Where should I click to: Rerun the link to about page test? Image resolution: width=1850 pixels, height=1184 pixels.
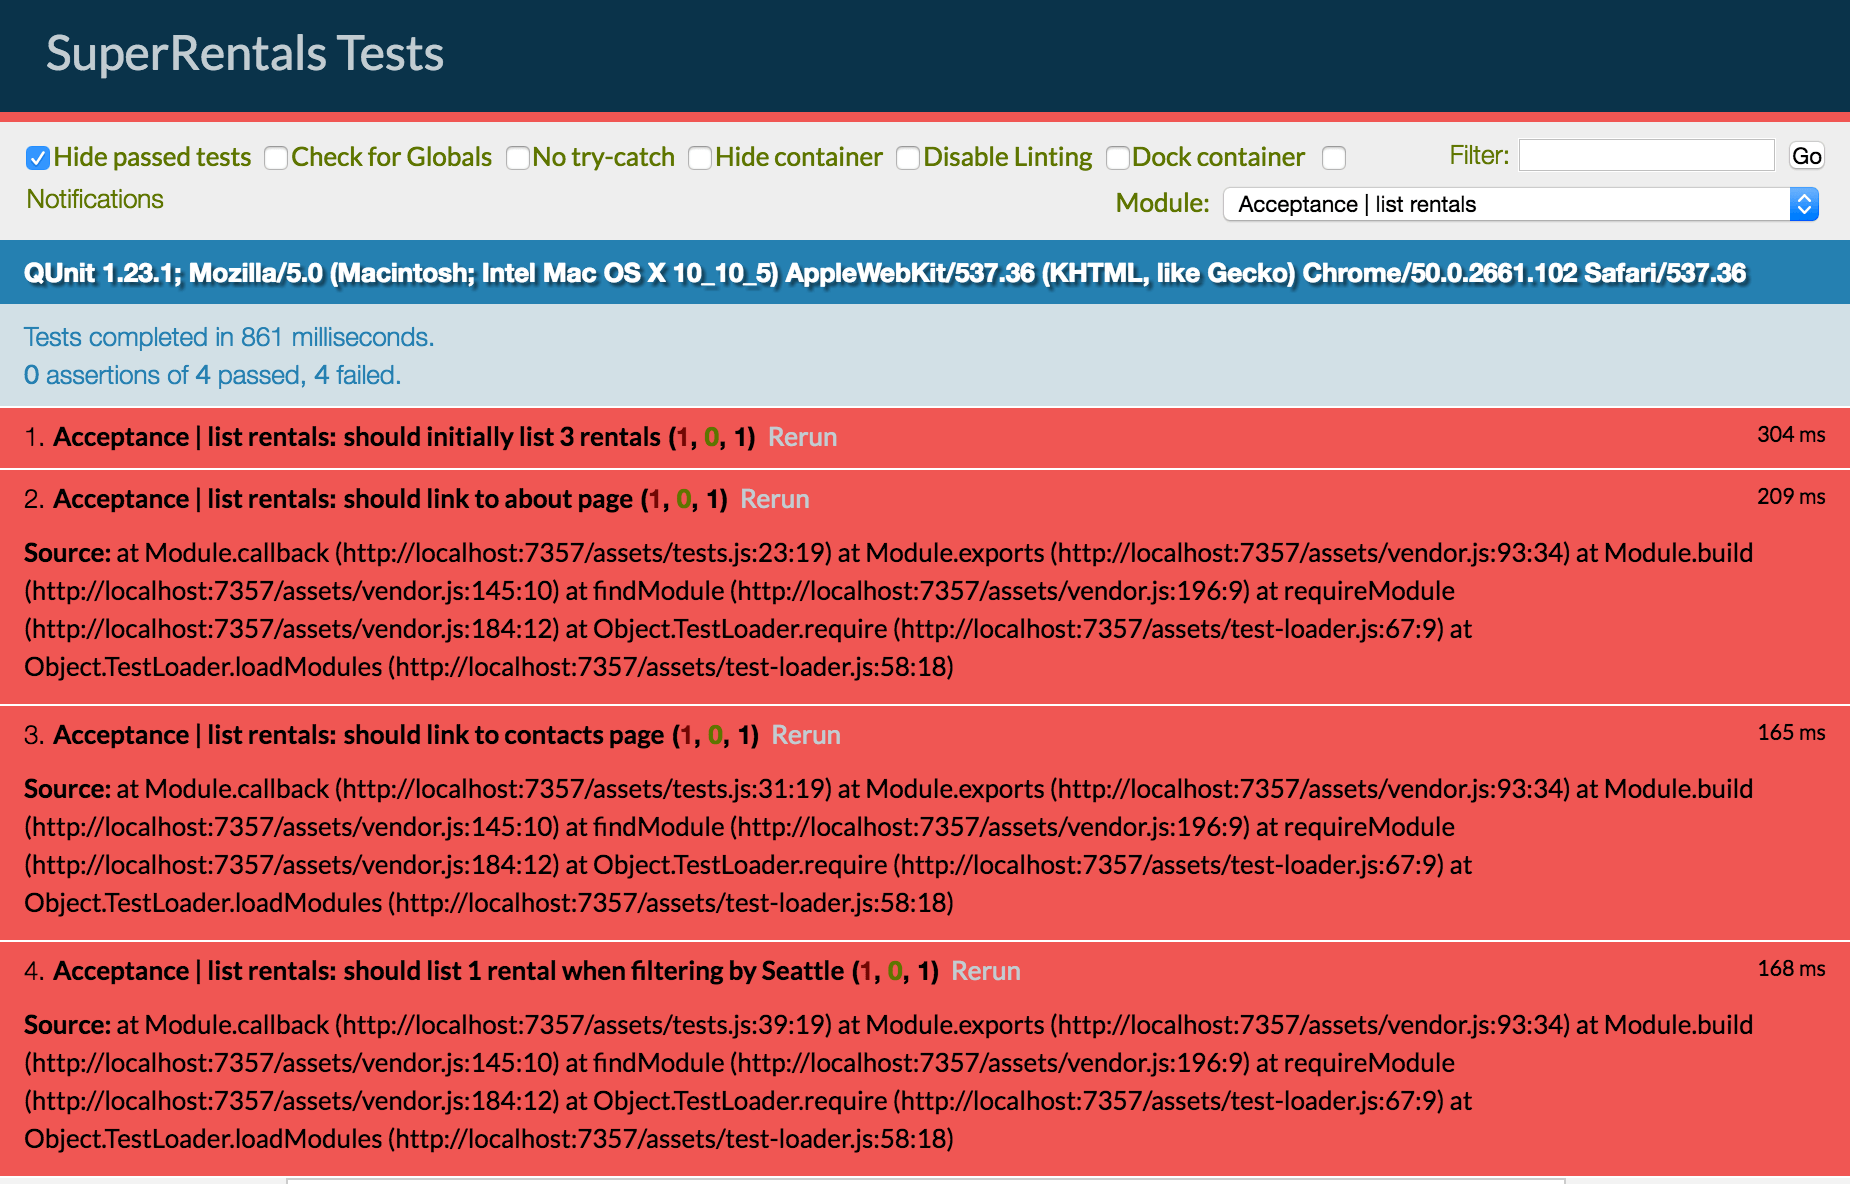[774, 499]
